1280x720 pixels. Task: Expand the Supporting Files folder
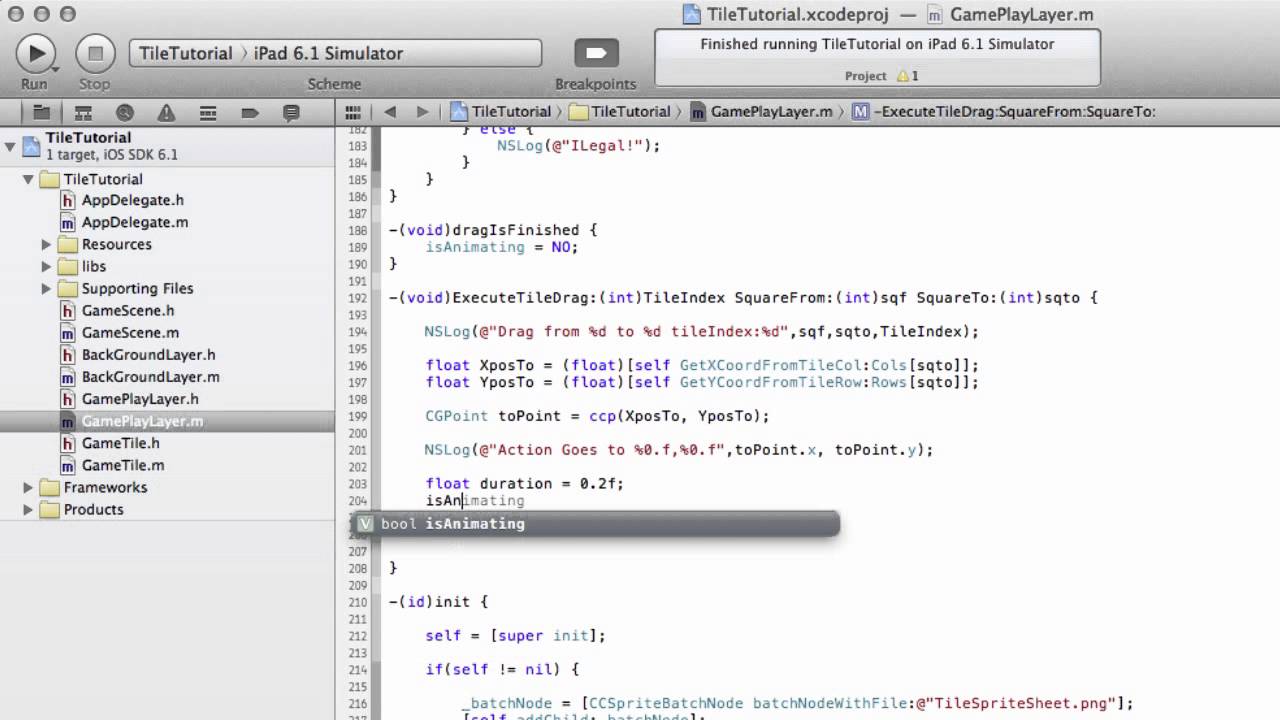46,289
